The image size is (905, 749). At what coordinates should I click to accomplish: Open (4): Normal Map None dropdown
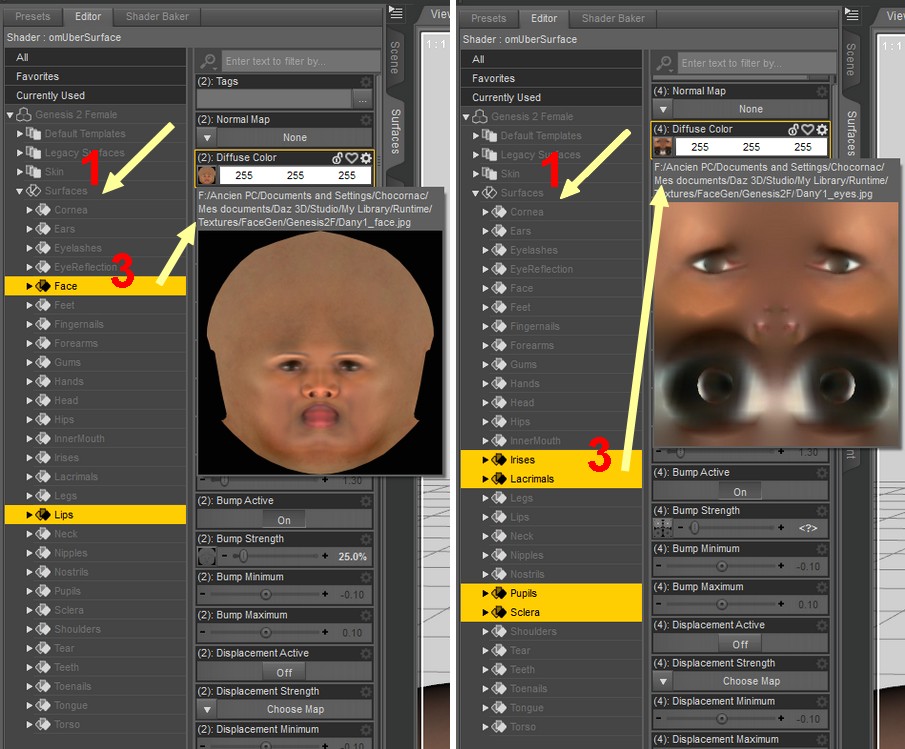point(741,109)
